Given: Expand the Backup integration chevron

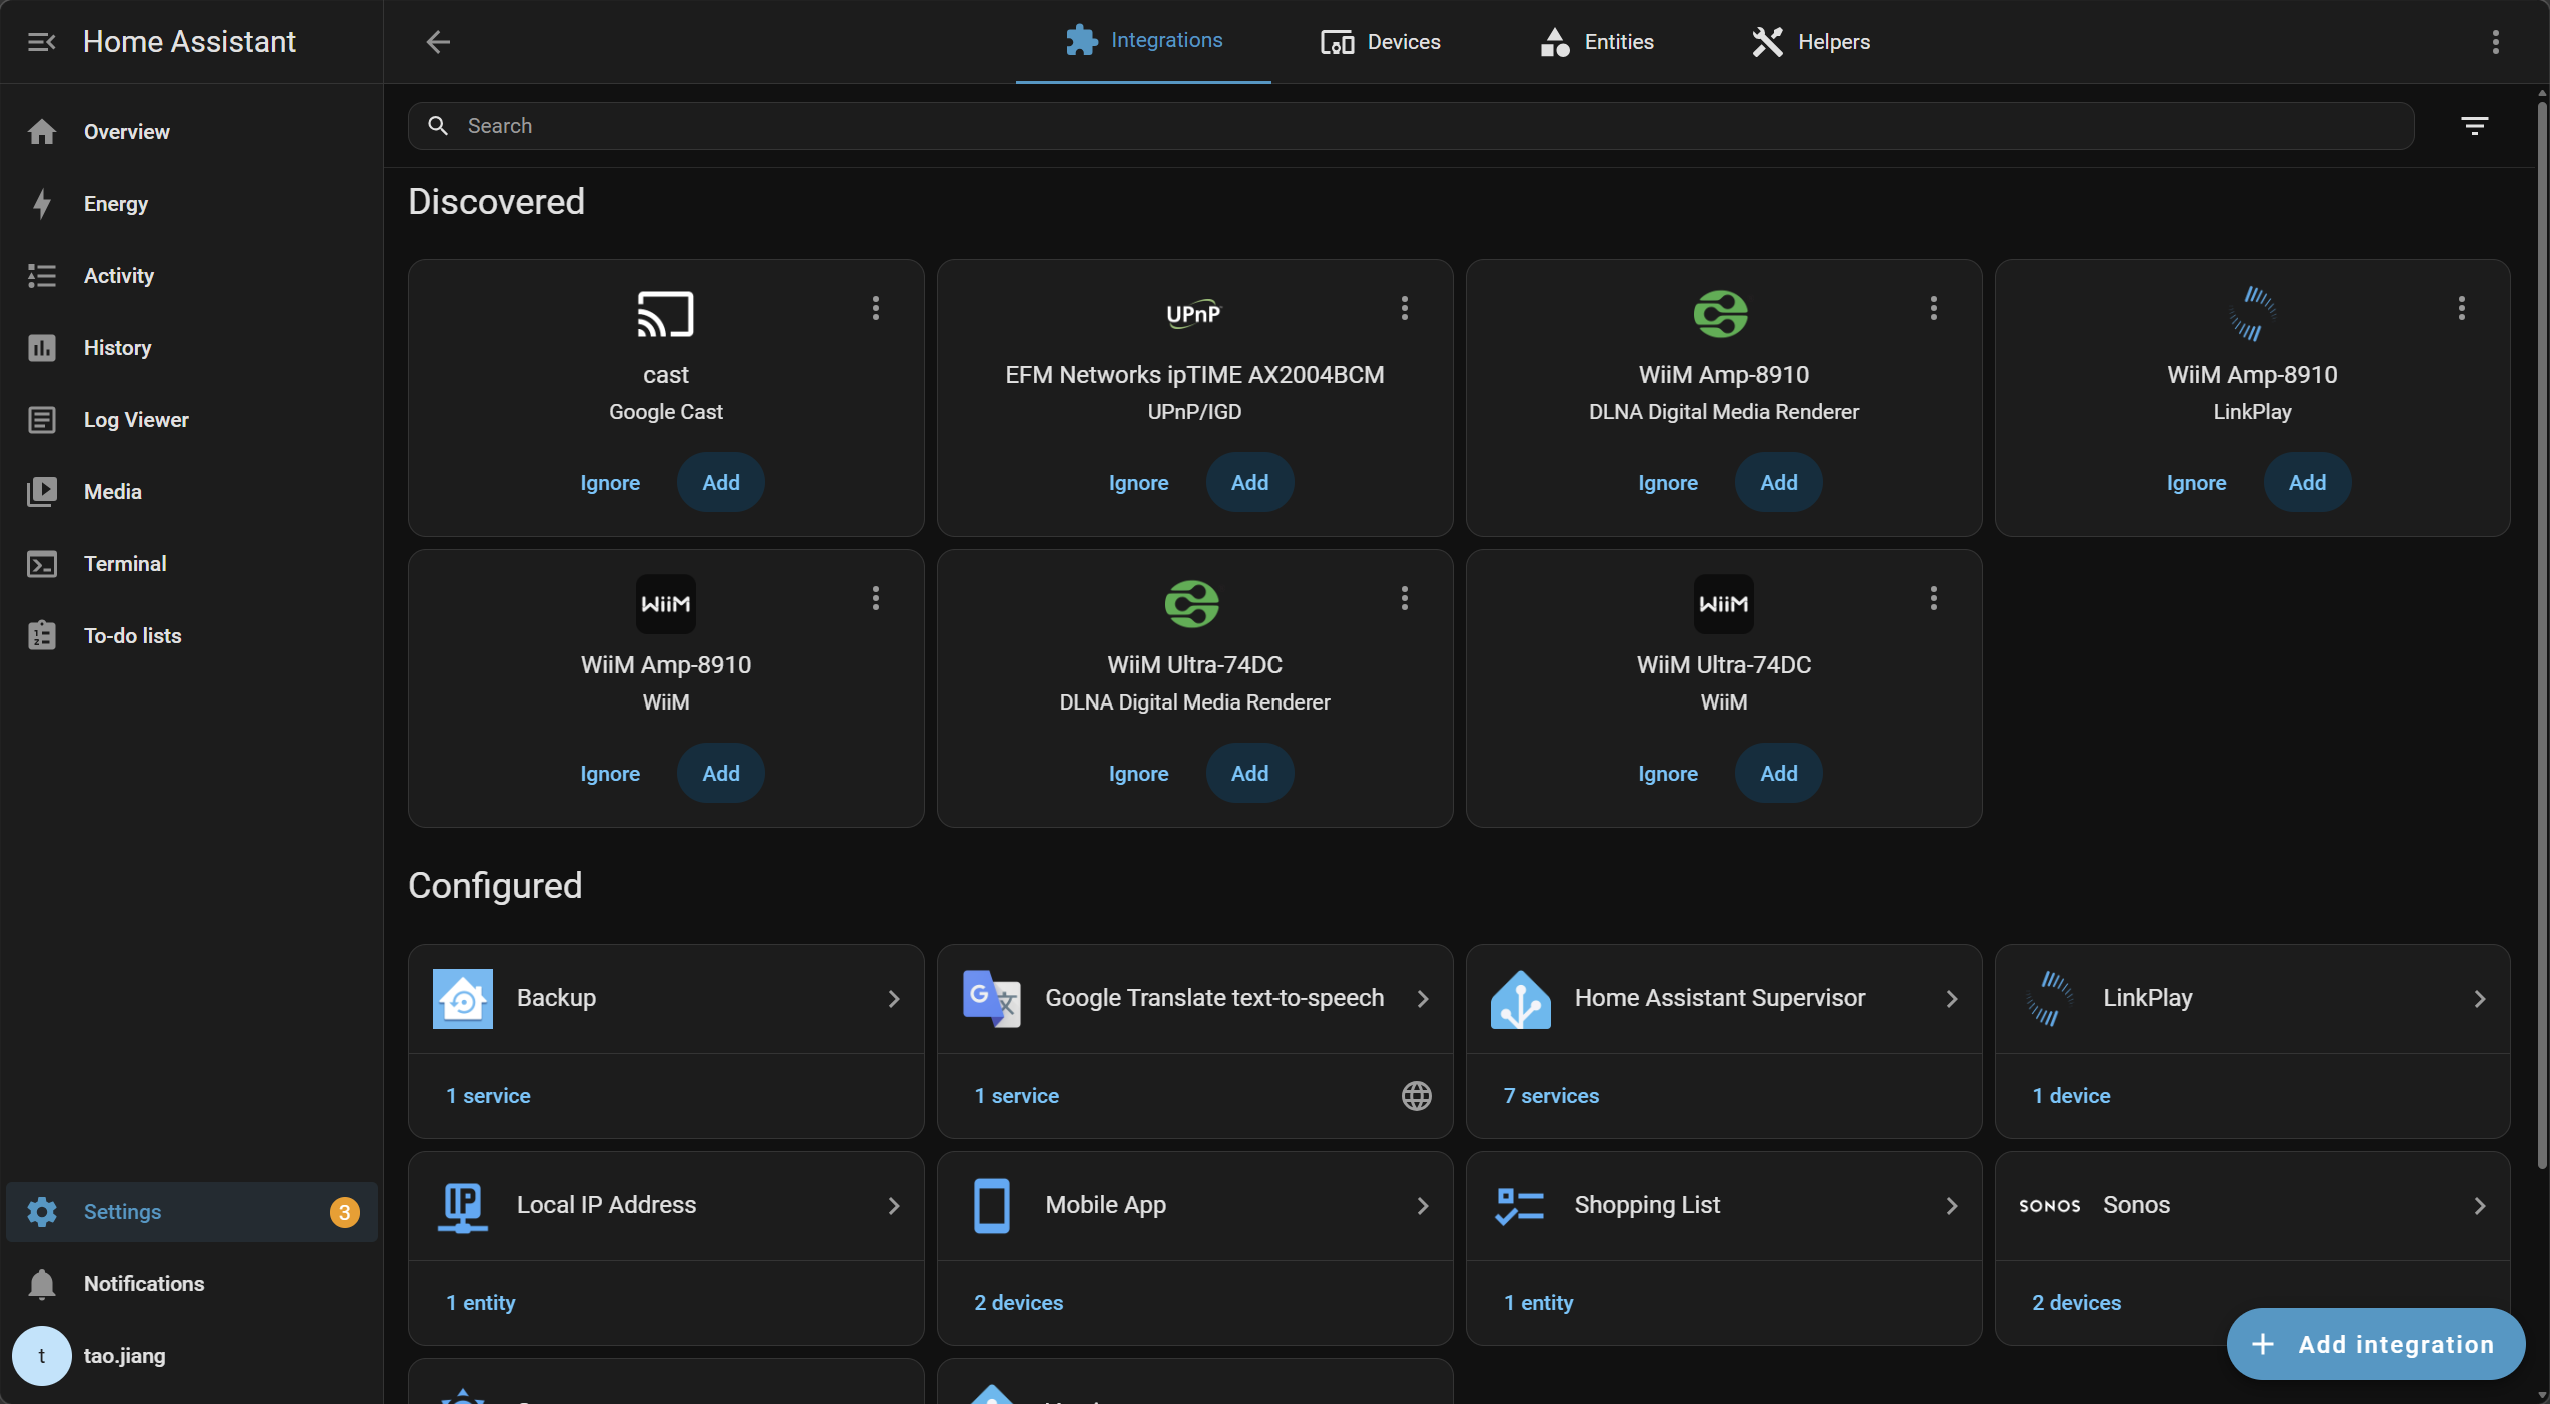Looking at the screenshot, I should [893, 999].
